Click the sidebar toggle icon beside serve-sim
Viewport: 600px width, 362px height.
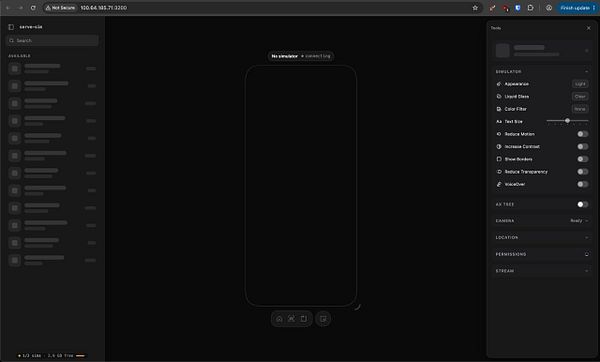[x=11, y=27]
